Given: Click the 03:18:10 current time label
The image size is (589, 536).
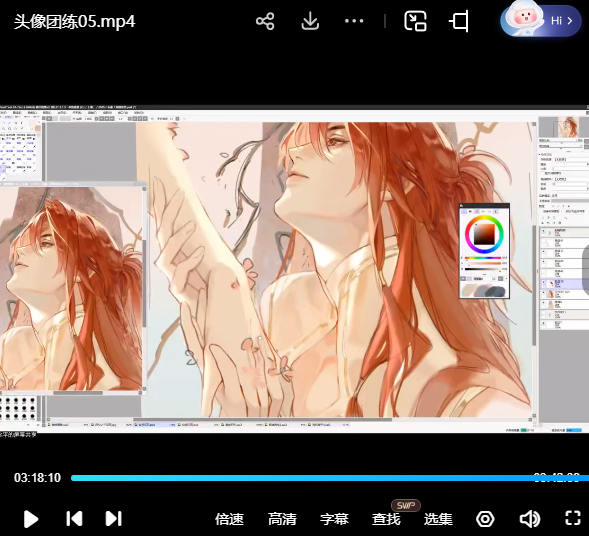Looking at the screenshot, I should tap(37, 478).
